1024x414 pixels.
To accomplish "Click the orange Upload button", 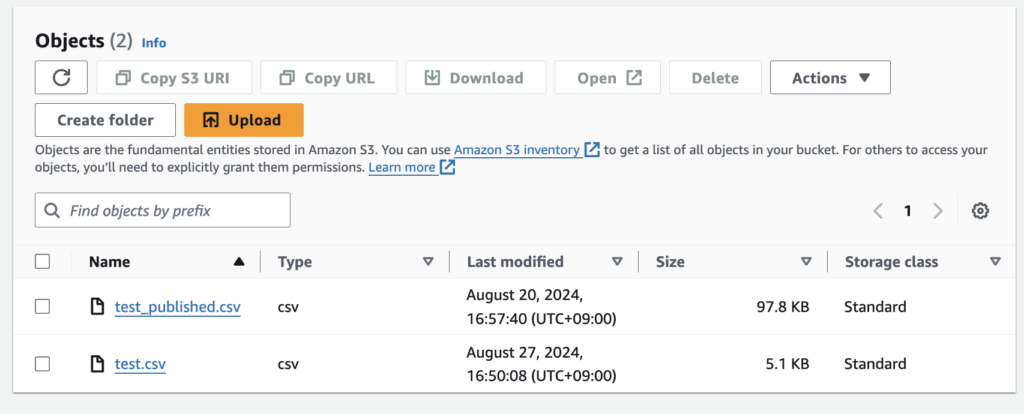I will click(x=244, y=120).
